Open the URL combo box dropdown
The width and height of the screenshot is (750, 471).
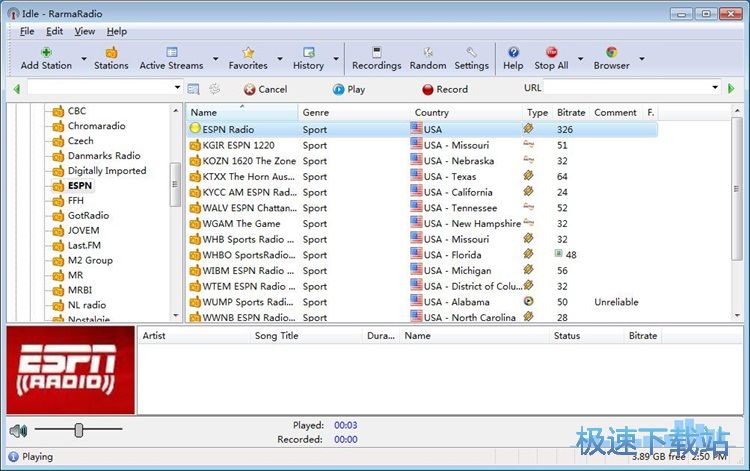pos(714,88)
